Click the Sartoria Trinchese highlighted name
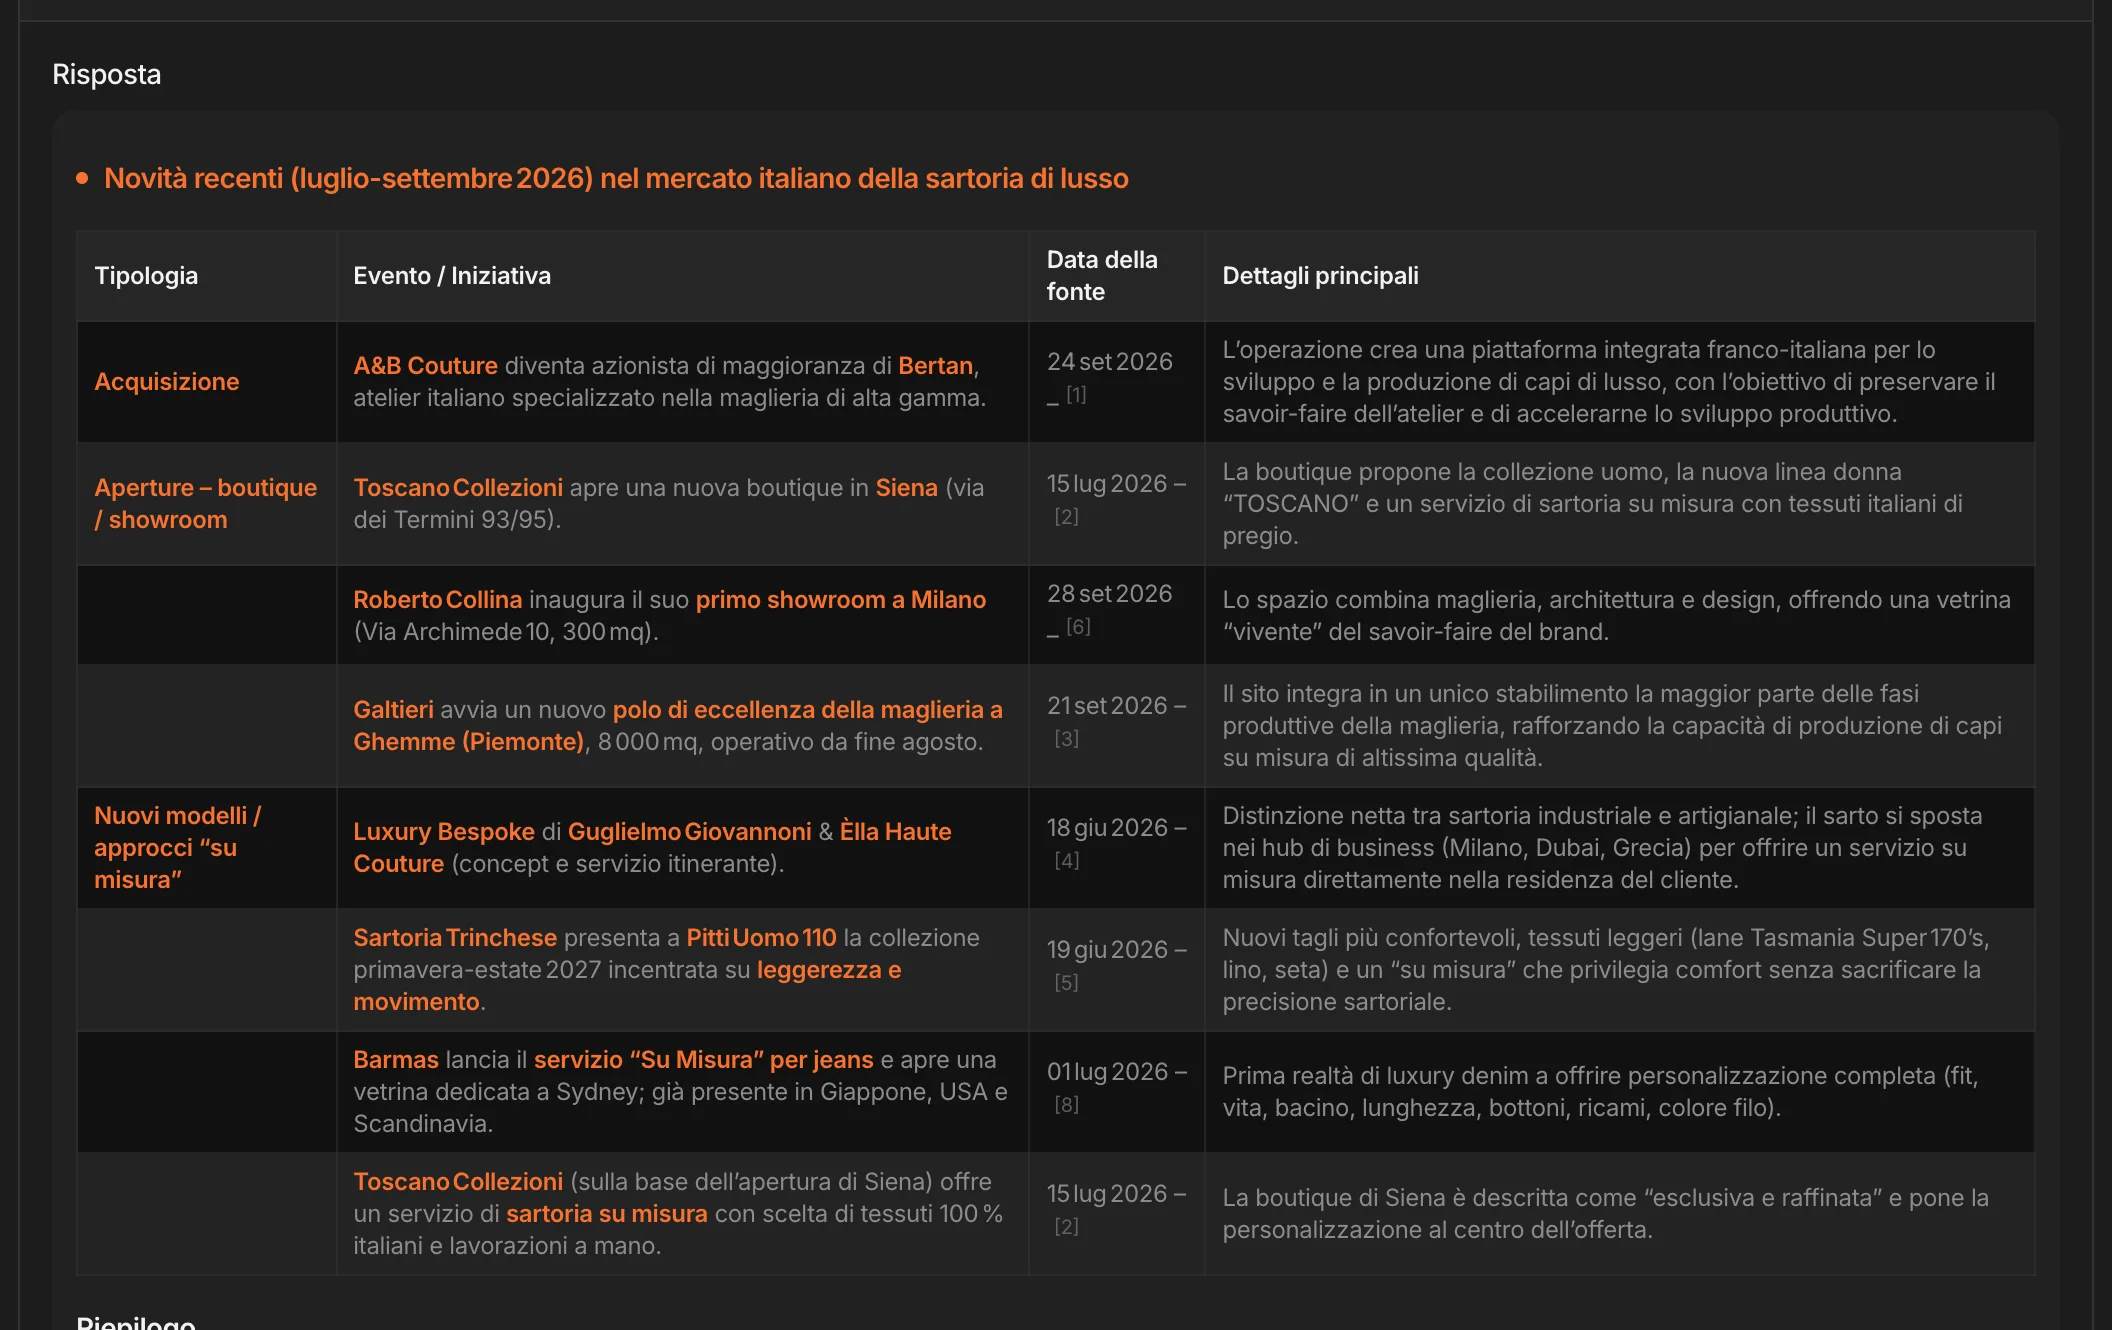 tap(454, 938)
